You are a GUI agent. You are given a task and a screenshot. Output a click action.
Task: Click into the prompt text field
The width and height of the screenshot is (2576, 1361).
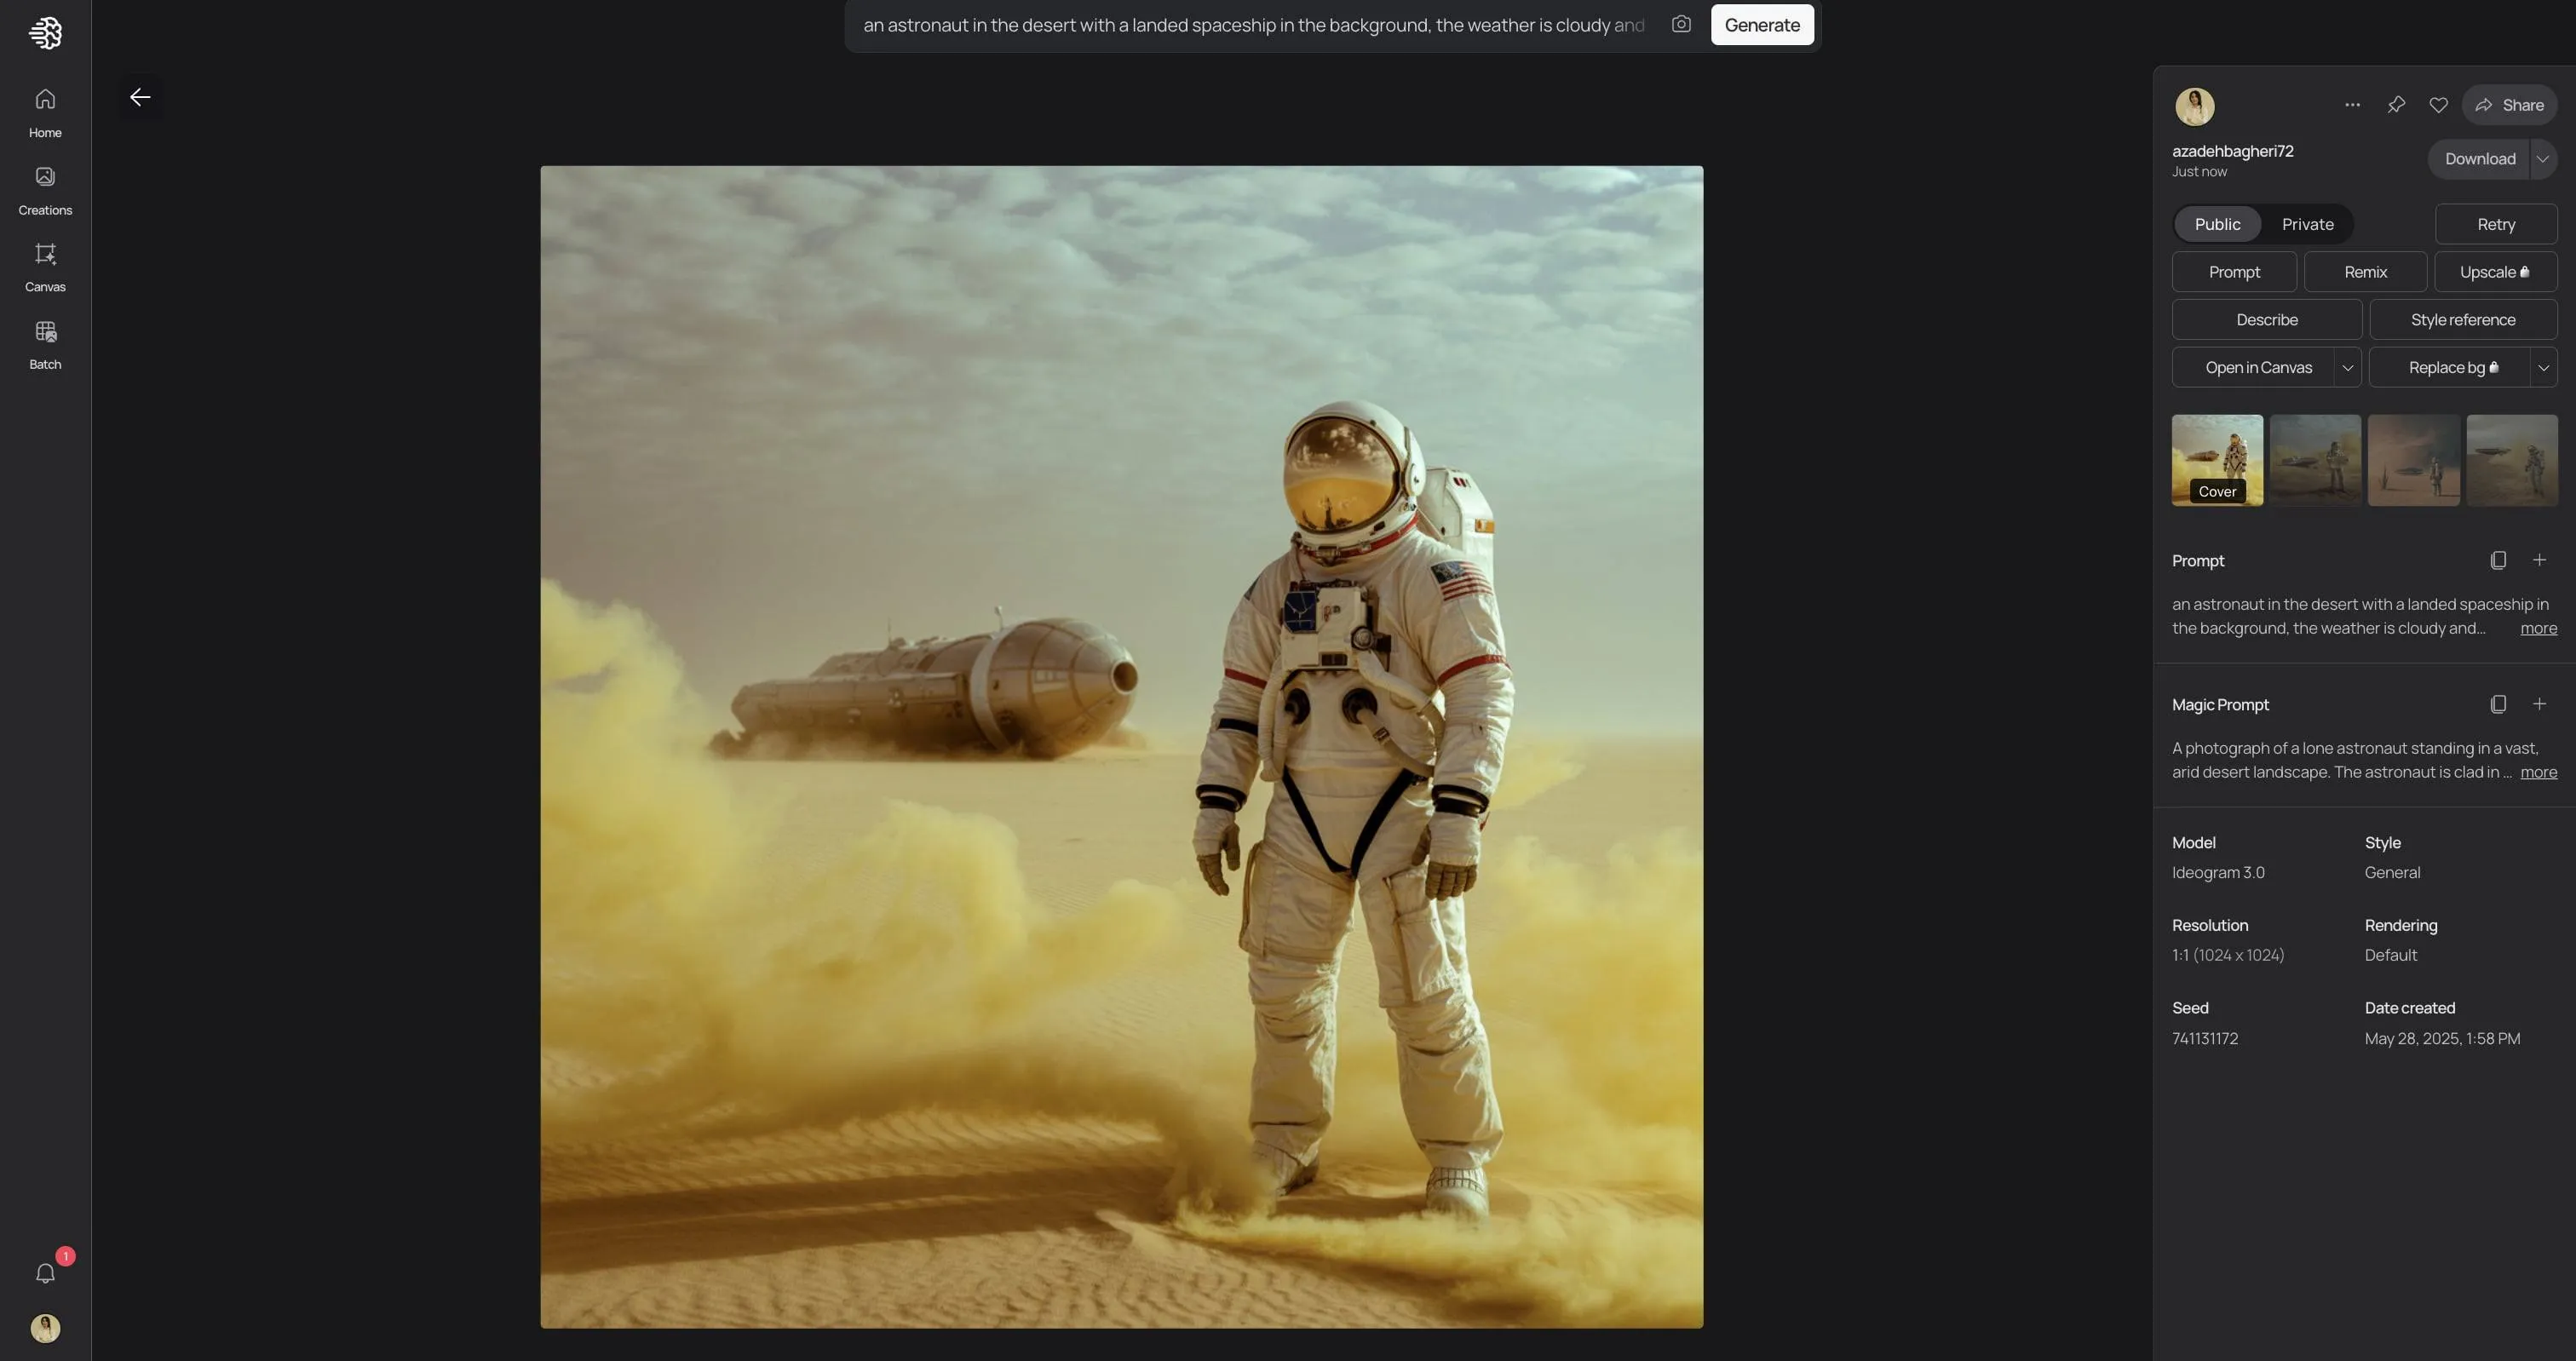coord(1250,25)
